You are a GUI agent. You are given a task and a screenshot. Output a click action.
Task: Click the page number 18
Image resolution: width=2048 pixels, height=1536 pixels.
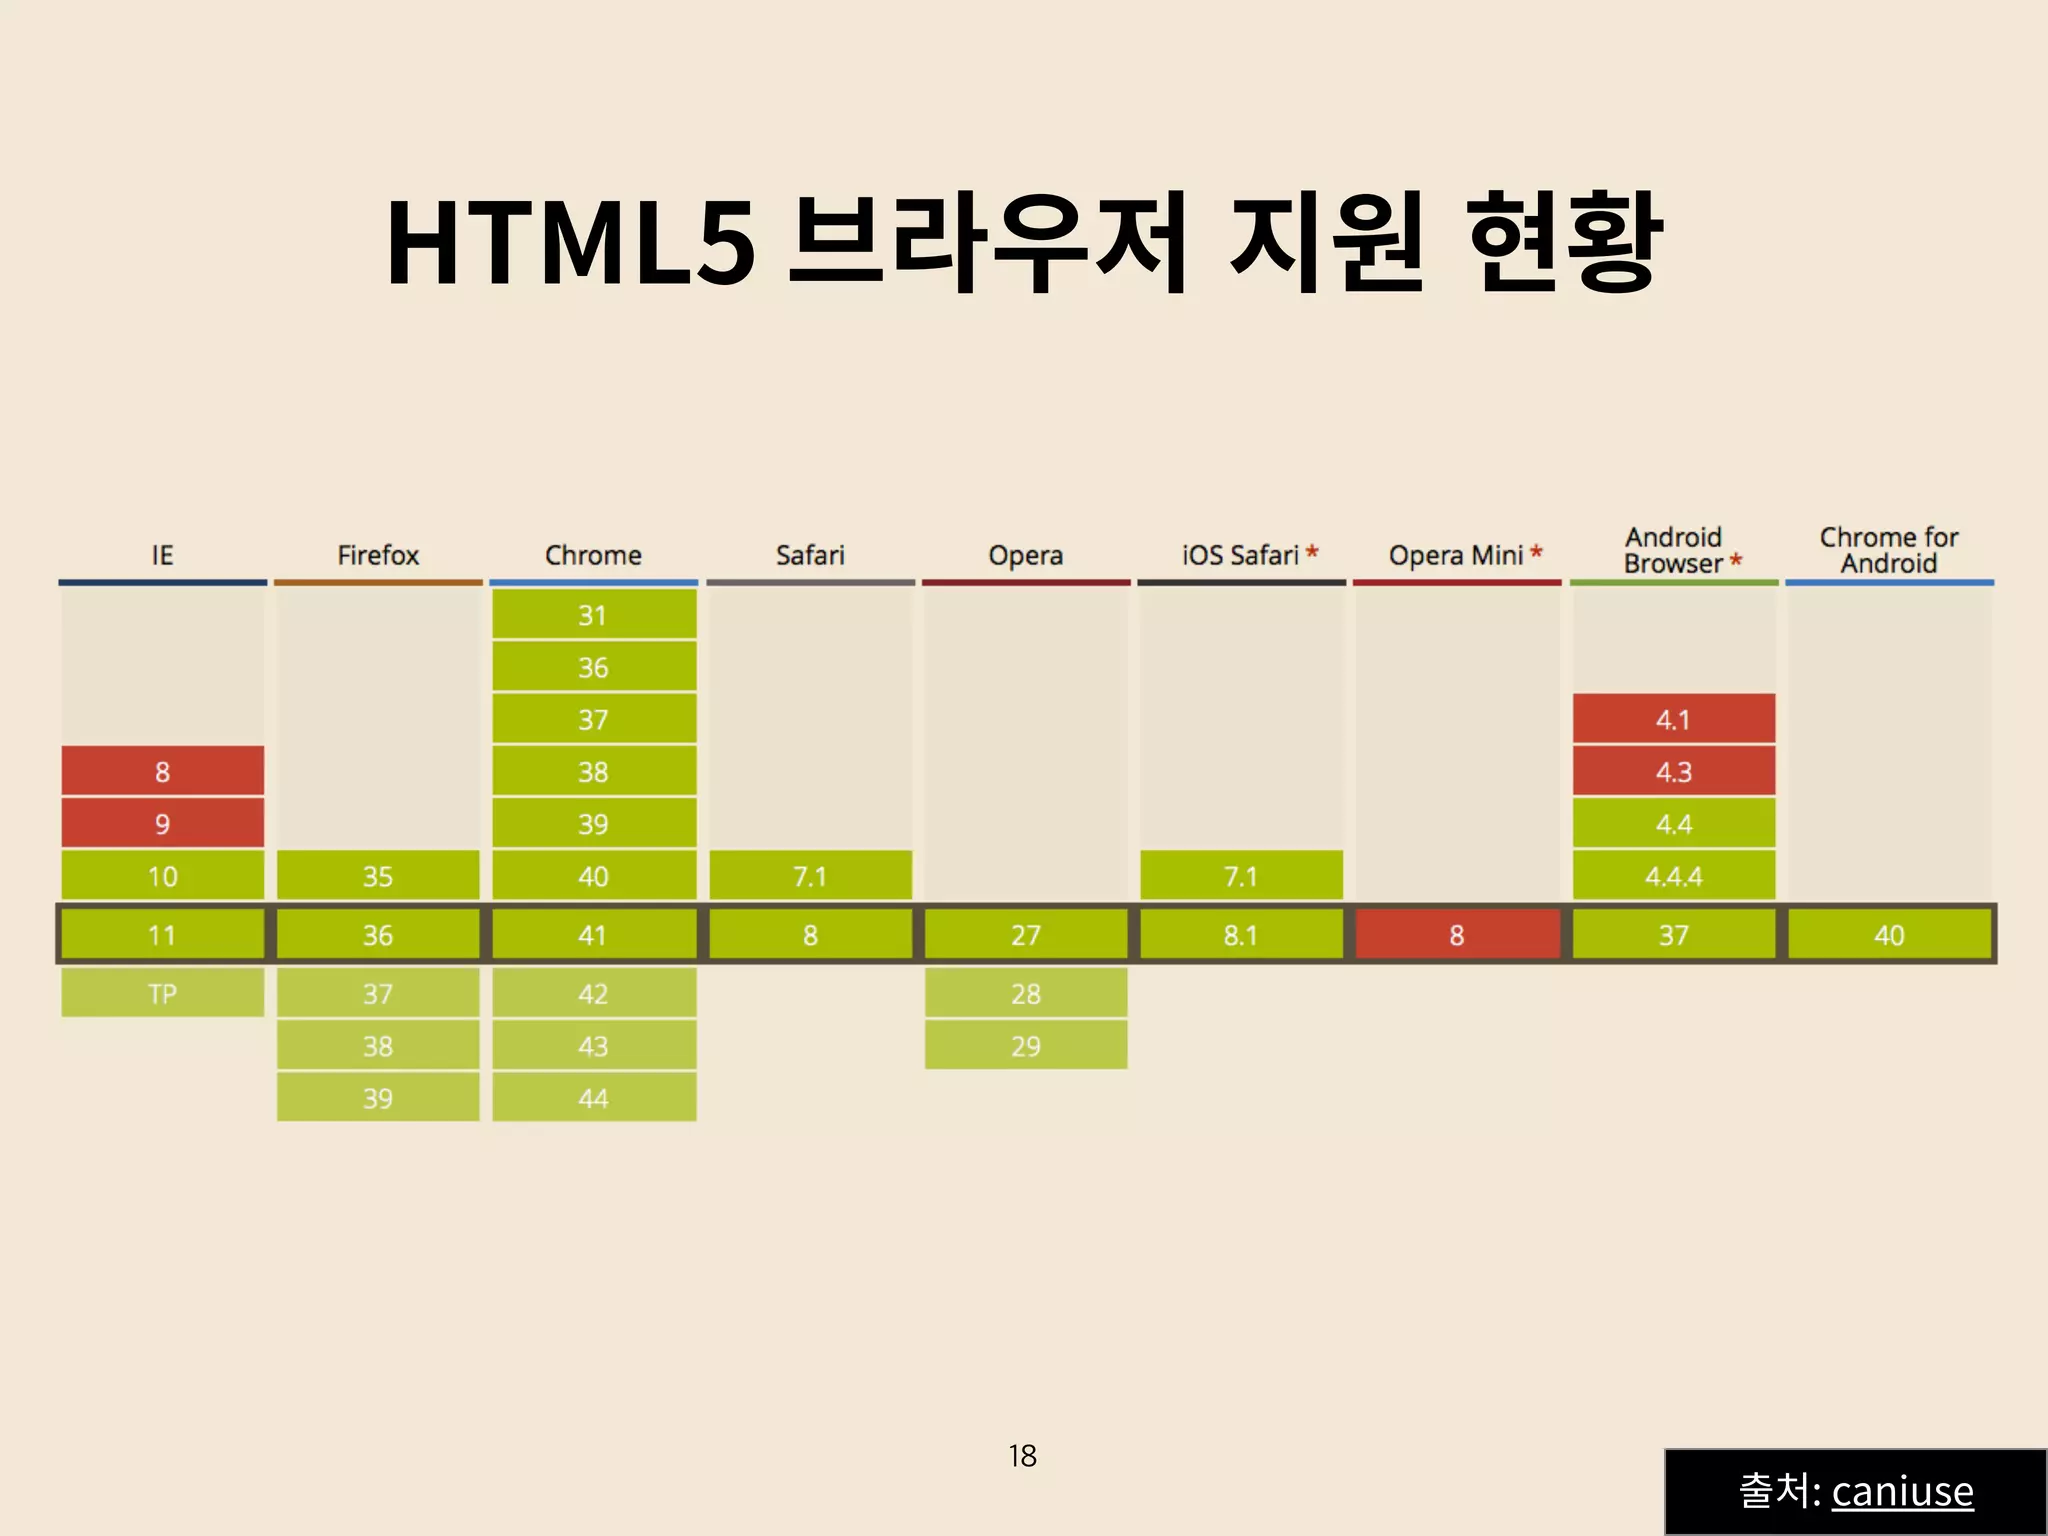point(1022,1456)
